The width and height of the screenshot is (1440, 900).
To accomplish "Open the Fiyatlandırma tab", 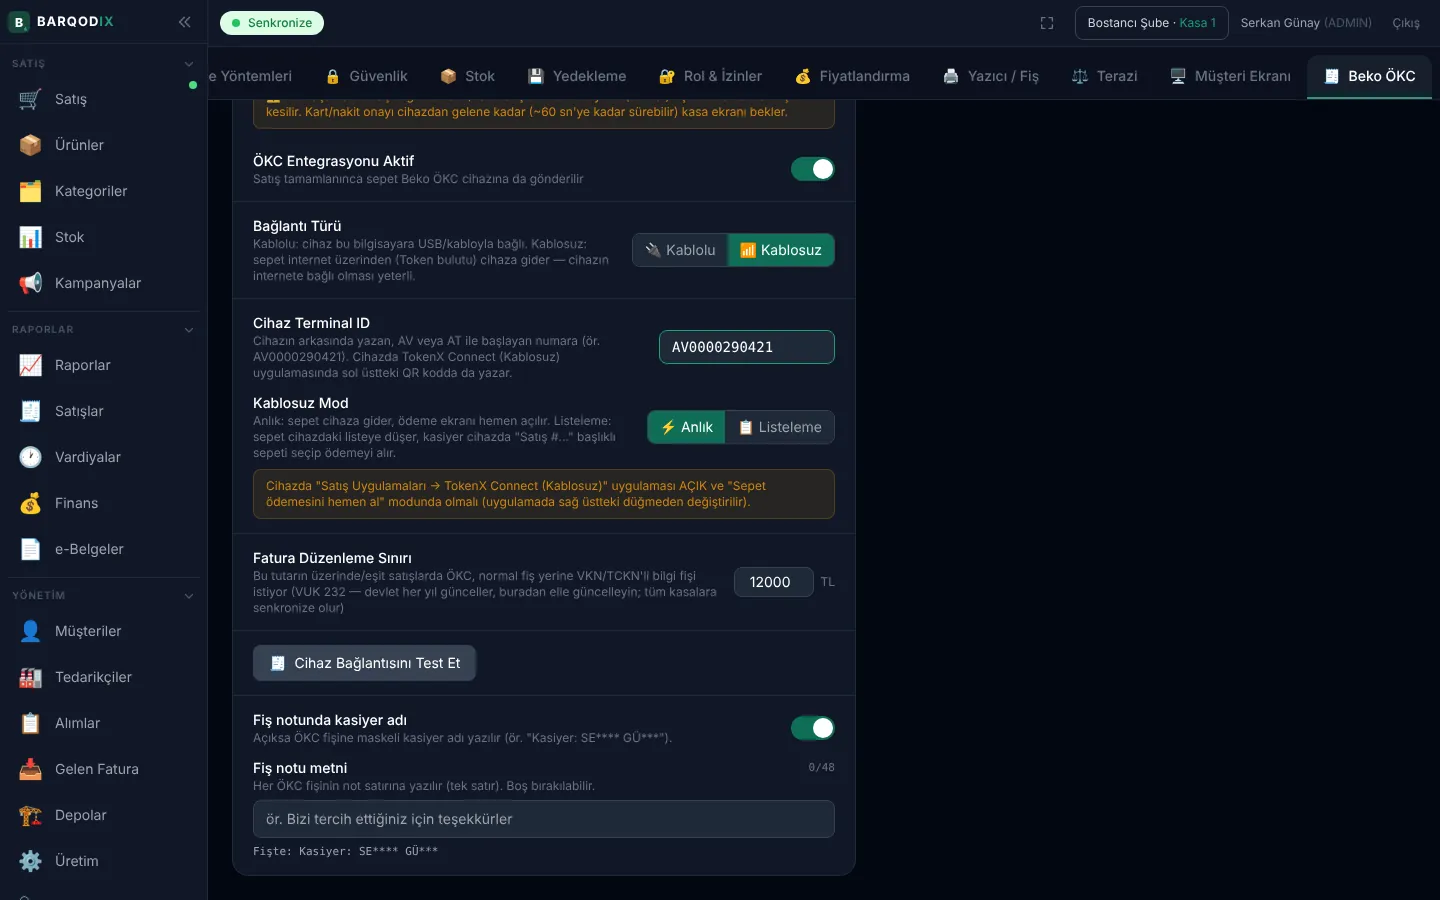I will click(x=853, y=76).
